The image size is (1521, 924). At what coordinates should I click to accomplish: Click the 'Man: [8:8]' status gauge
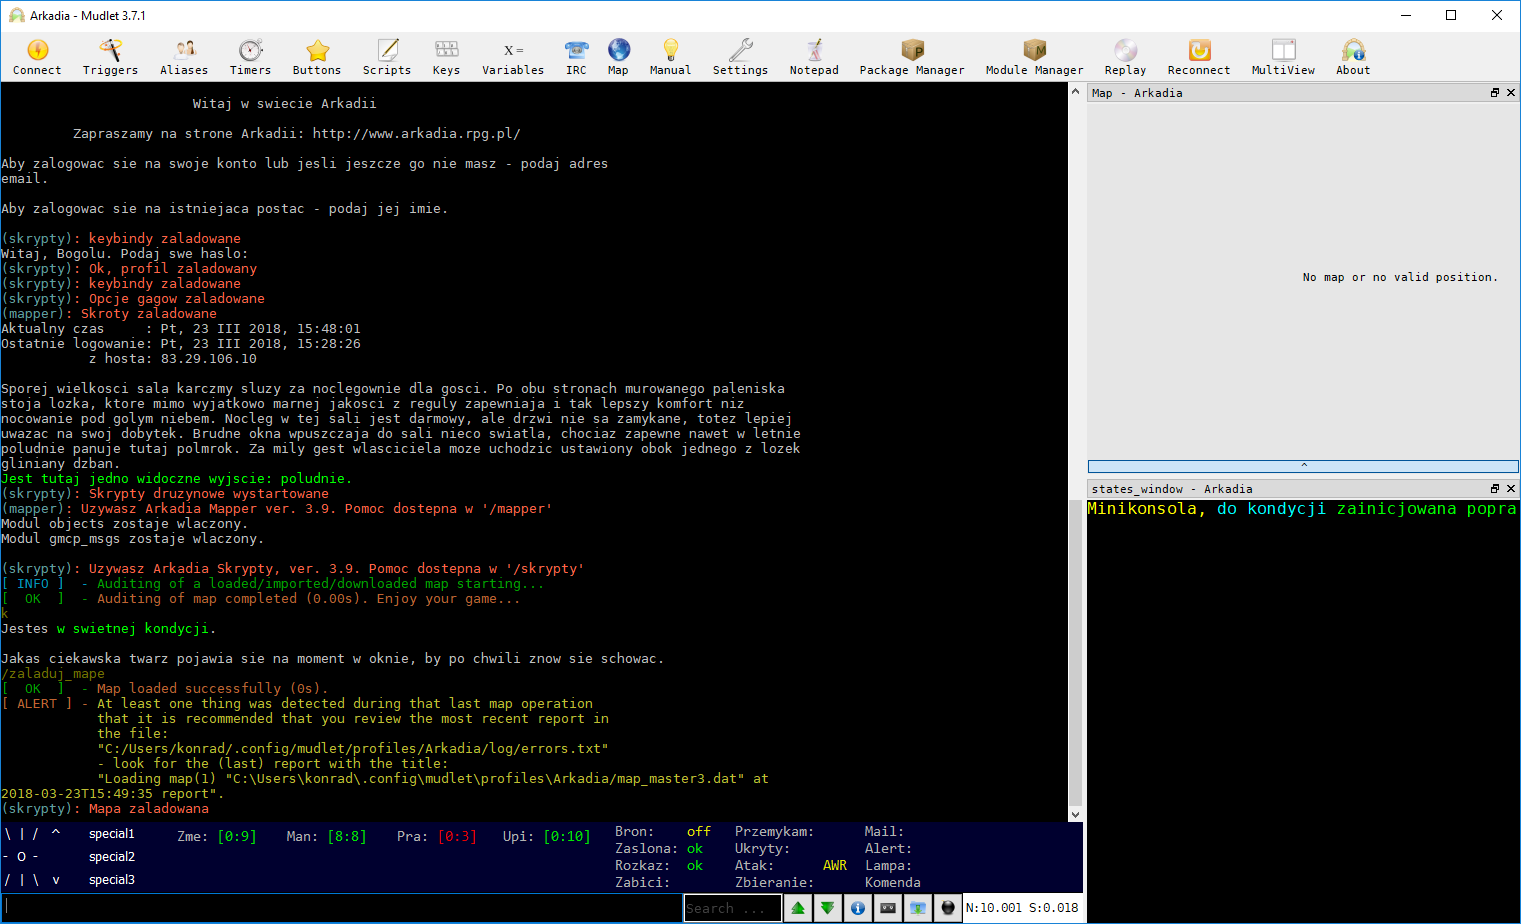(326, 837)
